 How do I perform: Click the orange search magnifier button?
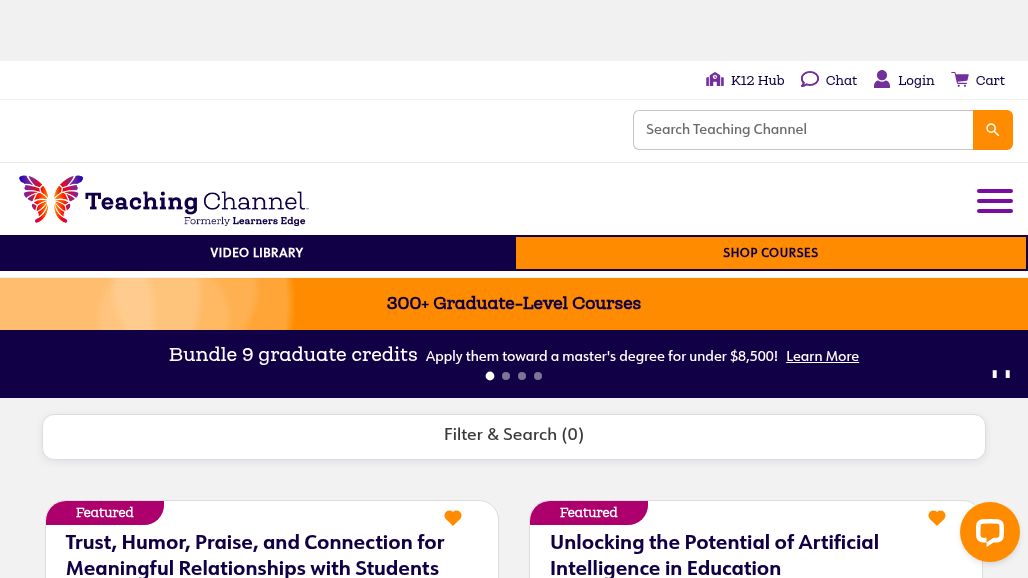pyautogui.click(x=993, y=130)
